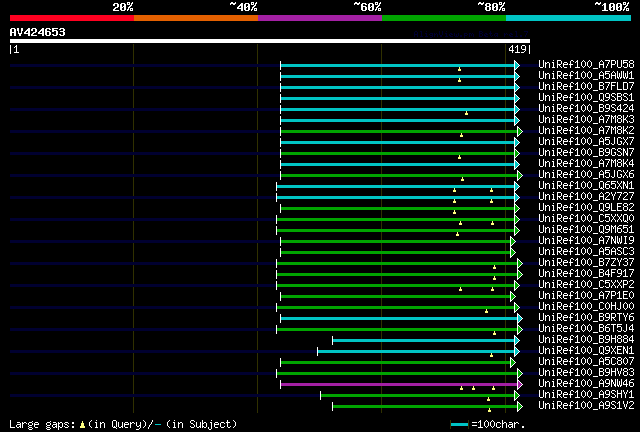Click the Large gaps legend text

123,424
